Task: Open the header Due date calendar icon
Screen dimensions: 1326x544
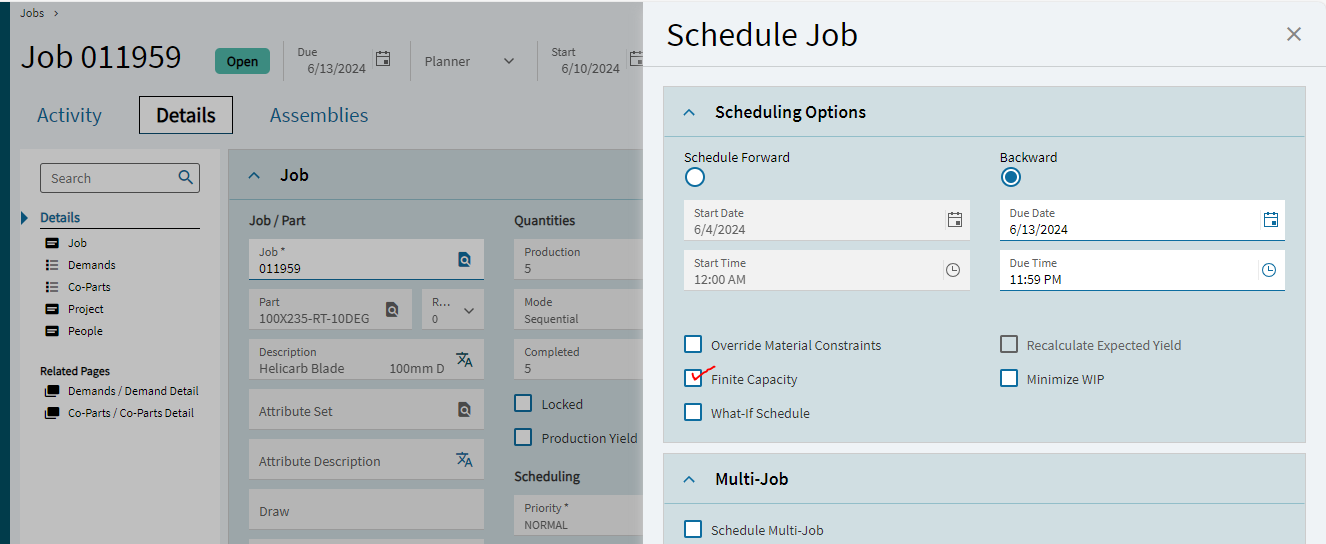Action: coord(382,58)
